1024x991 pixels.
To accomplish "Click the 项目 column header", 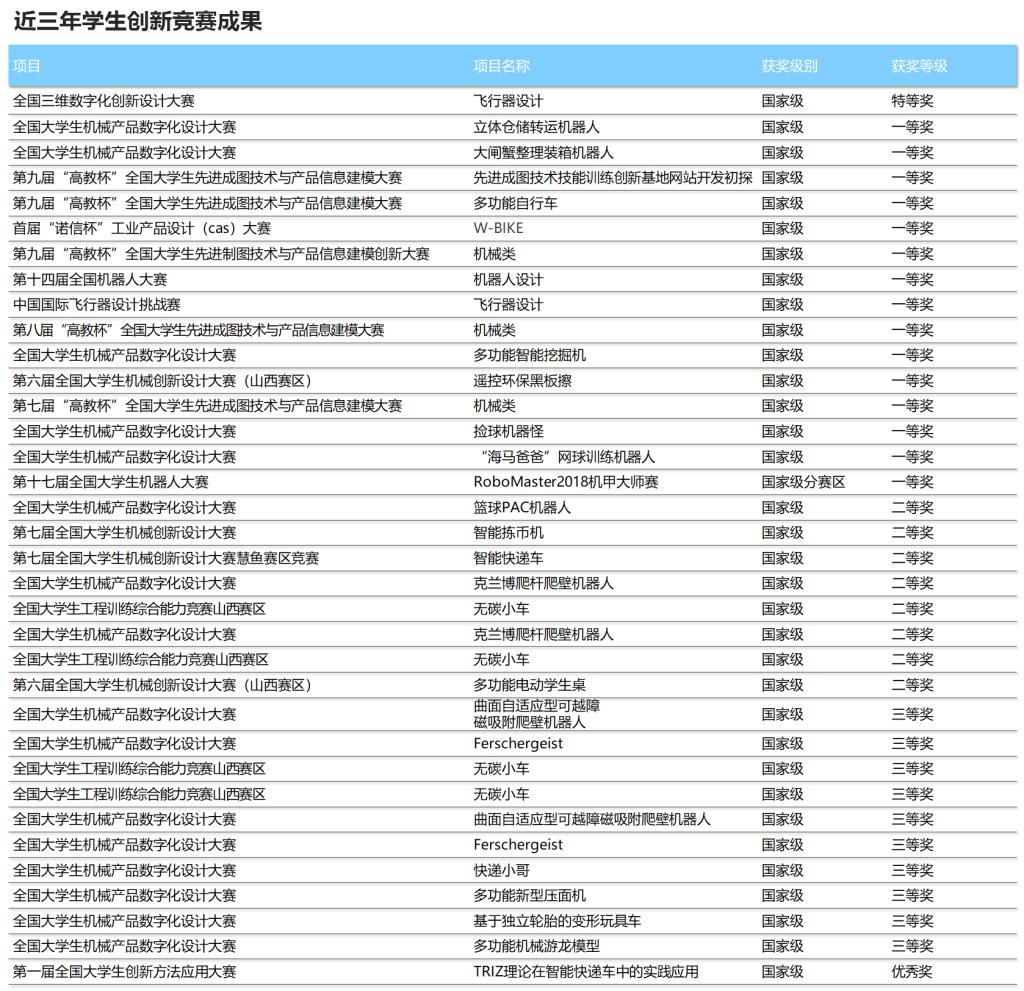I will click(27, 66).
